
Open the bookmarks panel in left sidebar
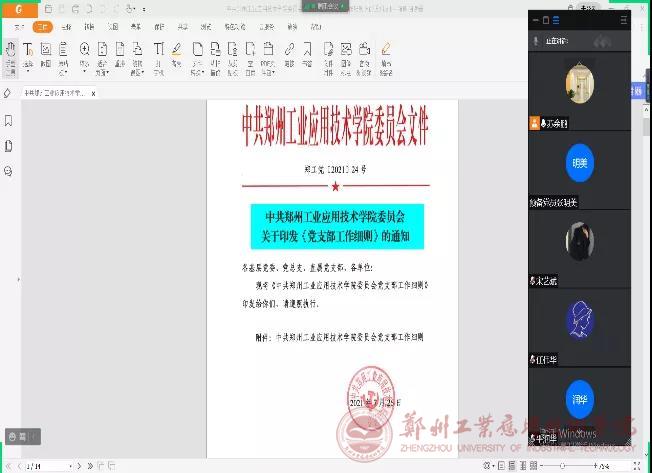click(8, 121)
